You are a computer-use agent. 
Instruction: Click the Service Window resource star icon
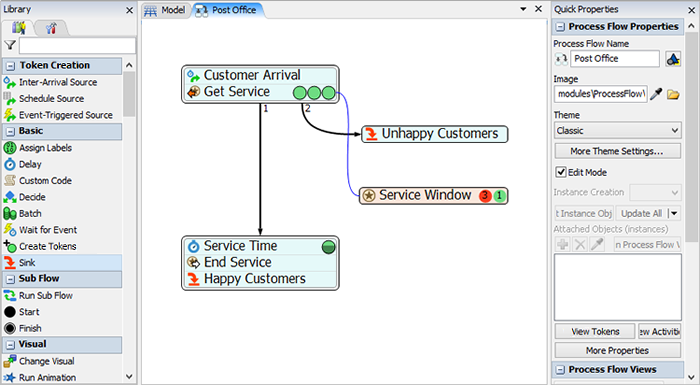pyautogui.click(x=368, y=196)
